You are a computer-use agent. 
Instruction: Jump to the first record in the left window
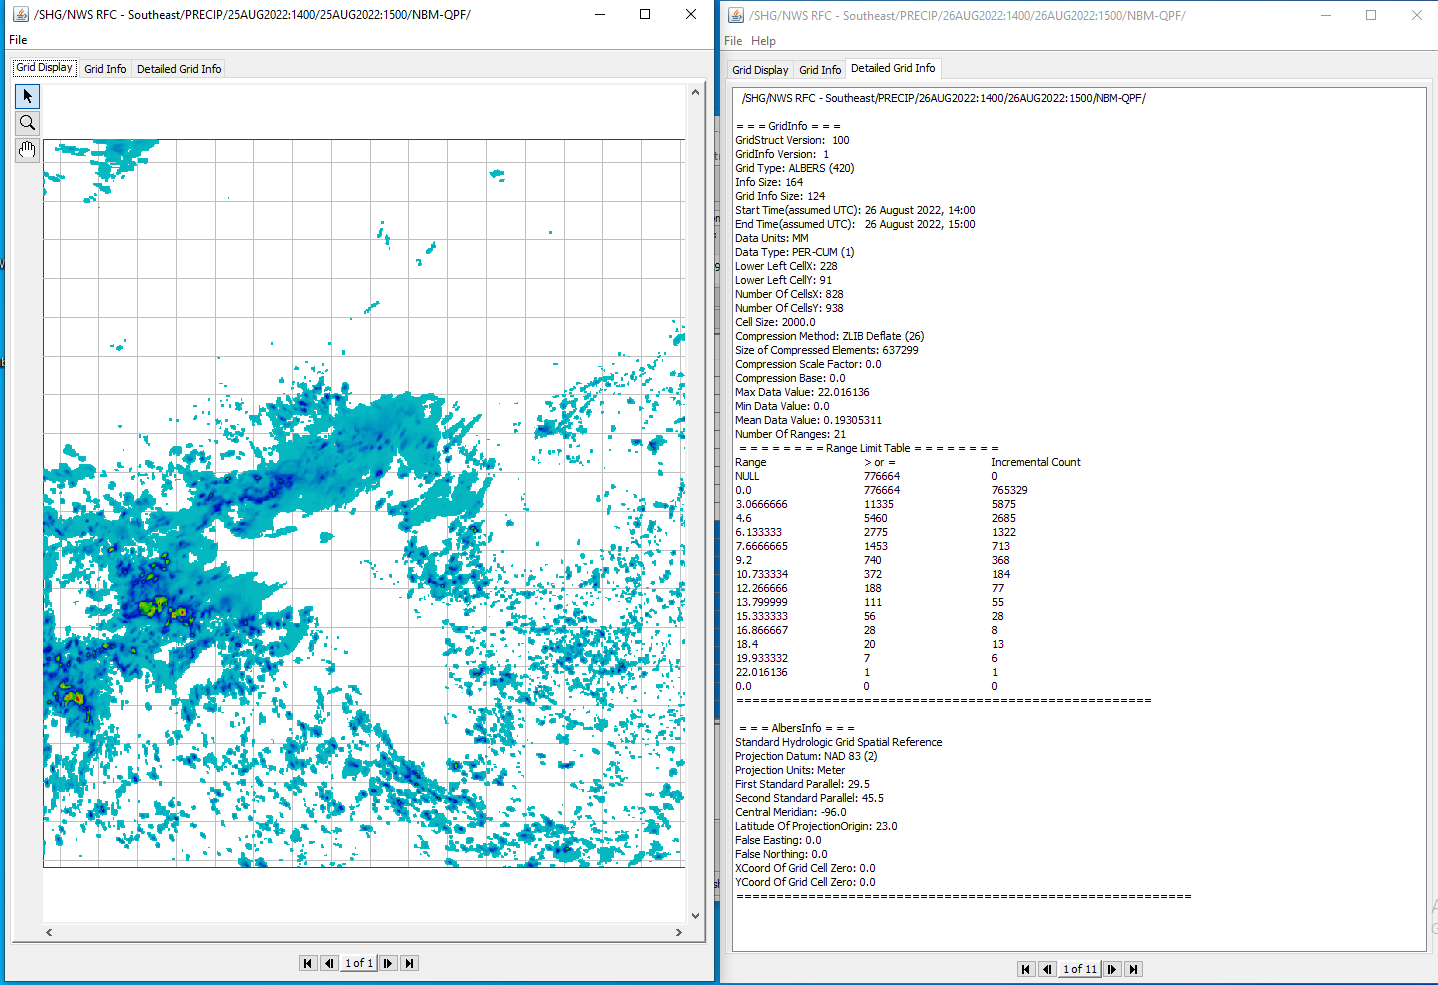pyautogui.click(x=307, y=963)
